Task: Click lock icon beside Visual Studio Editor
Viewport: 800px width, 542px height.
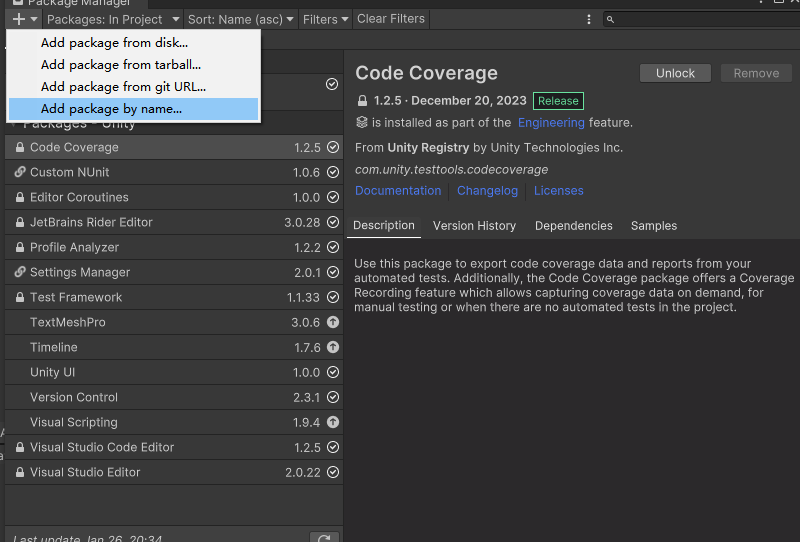Action: pyautogui.click(x=20, y=472)
